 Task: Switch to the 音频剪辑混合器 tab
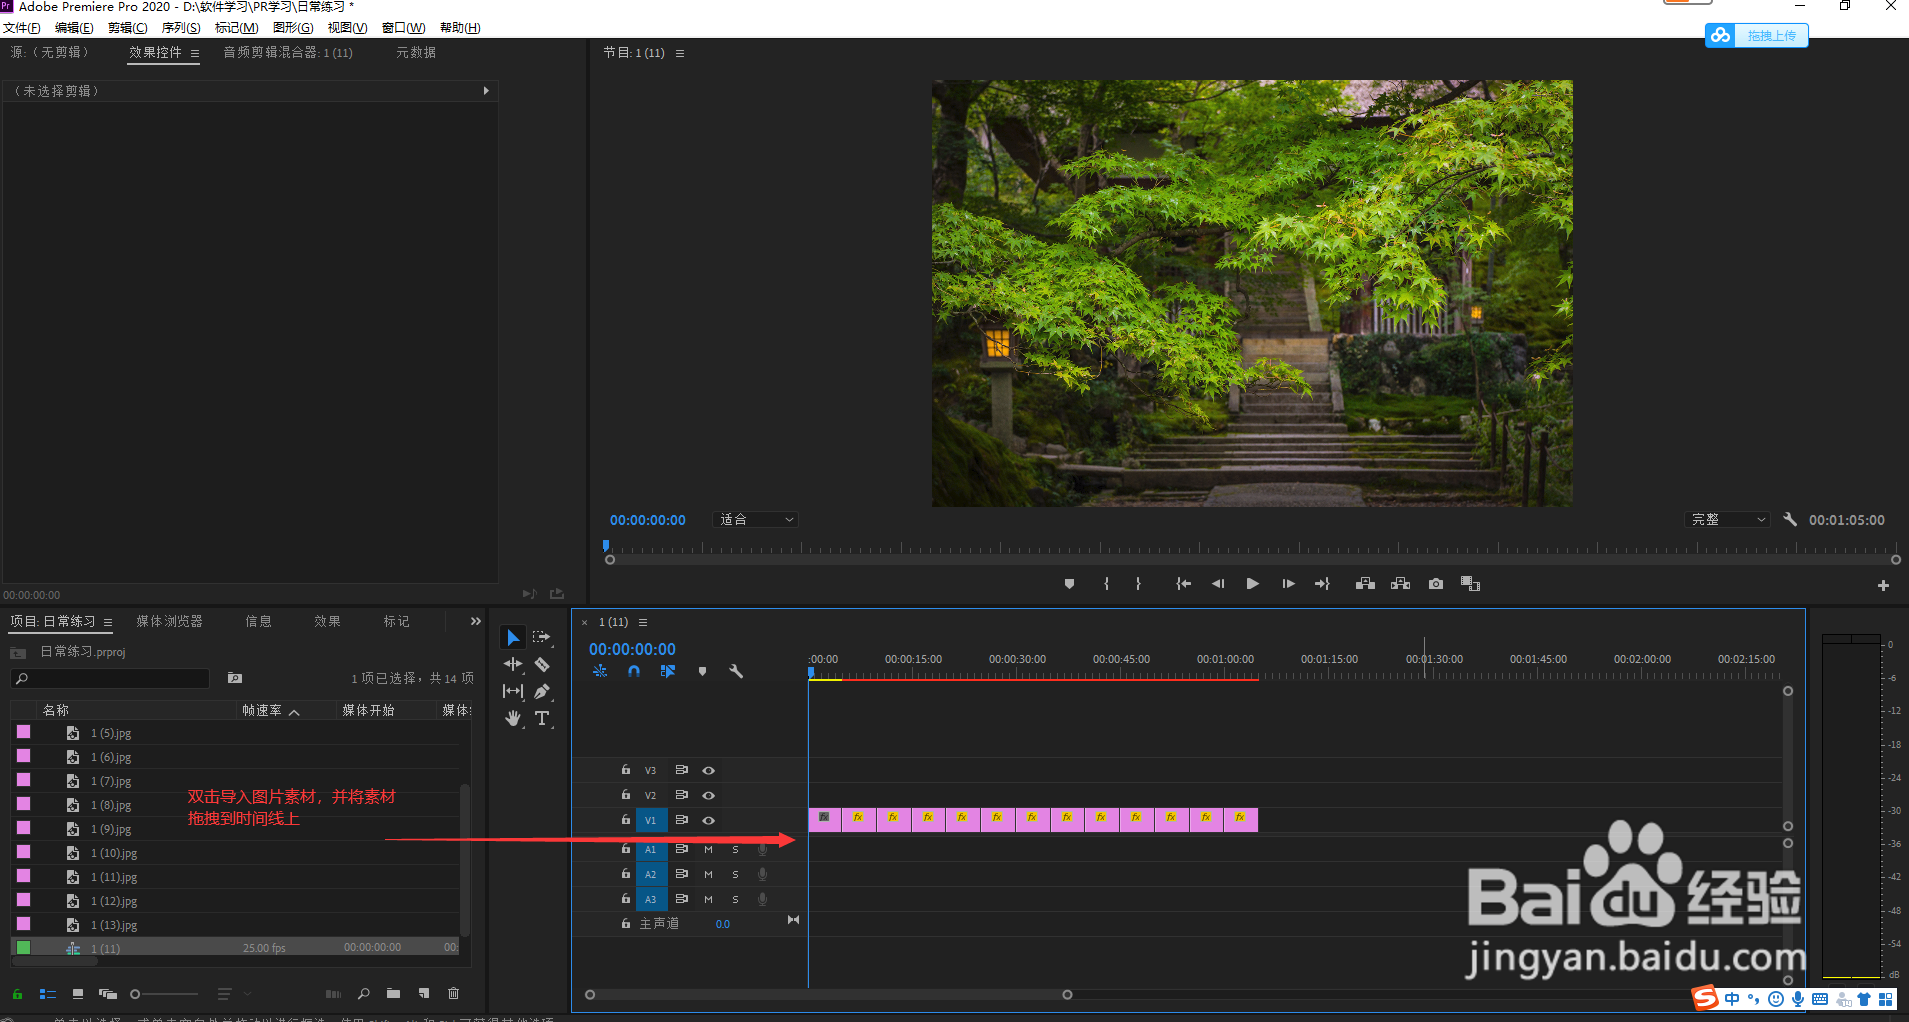288,53
